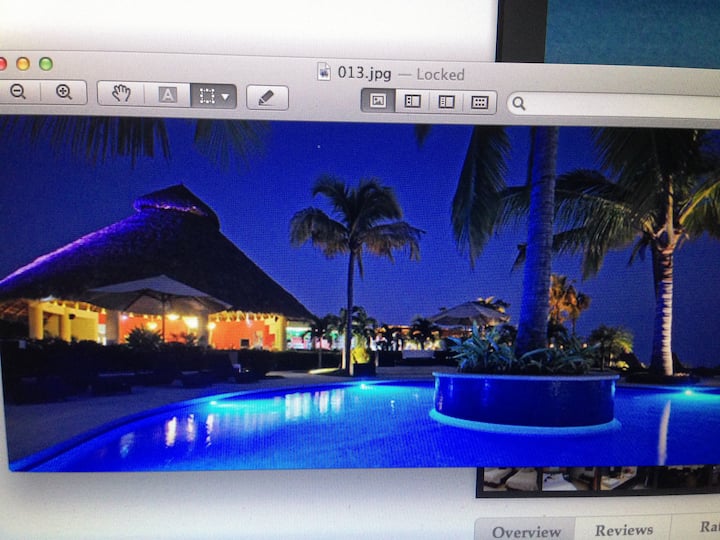
Task: Open the selection tool dropdown arrow
Action: 226,97
